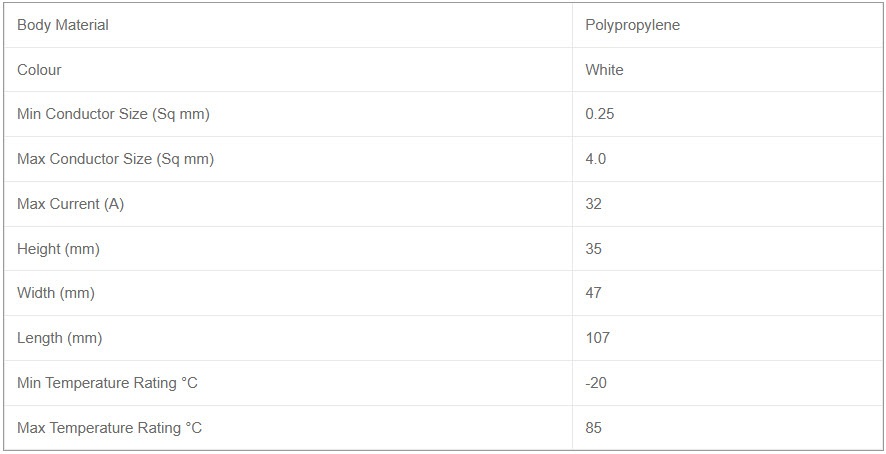Select the 107 length value
The width and height of the screenshot is (886, 454).
click(x=597, y=338)
